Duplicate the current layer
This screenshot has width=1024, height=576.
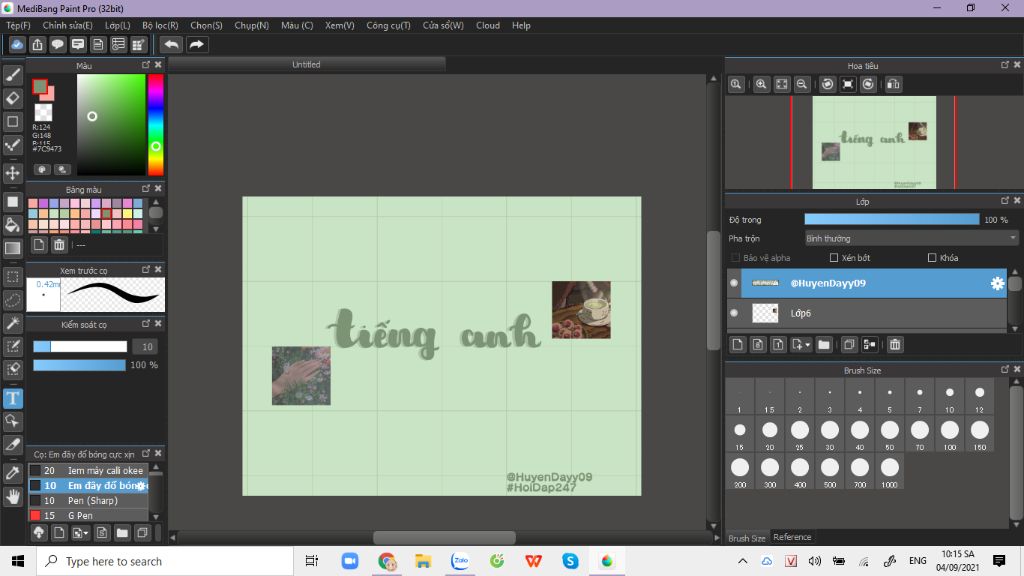tap(849, 344)
